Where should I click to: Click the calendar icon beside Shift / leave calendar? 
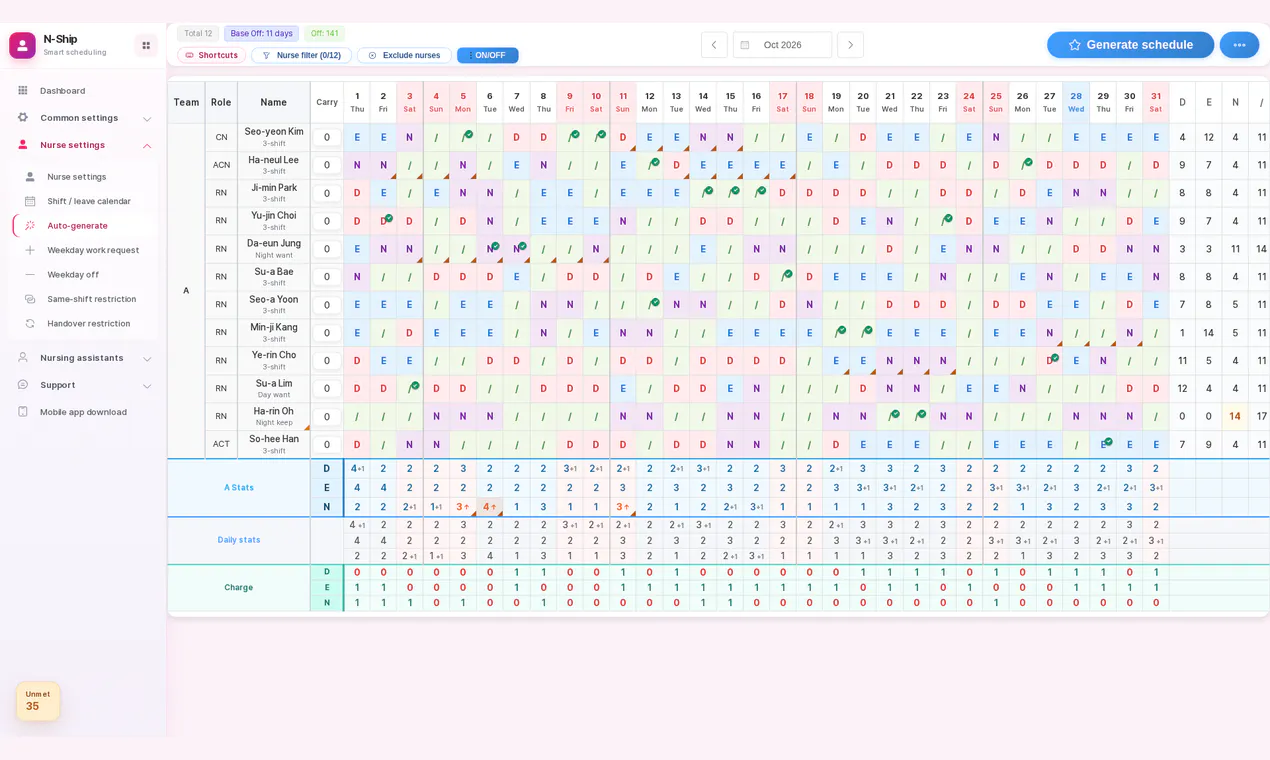coord(30,201)
